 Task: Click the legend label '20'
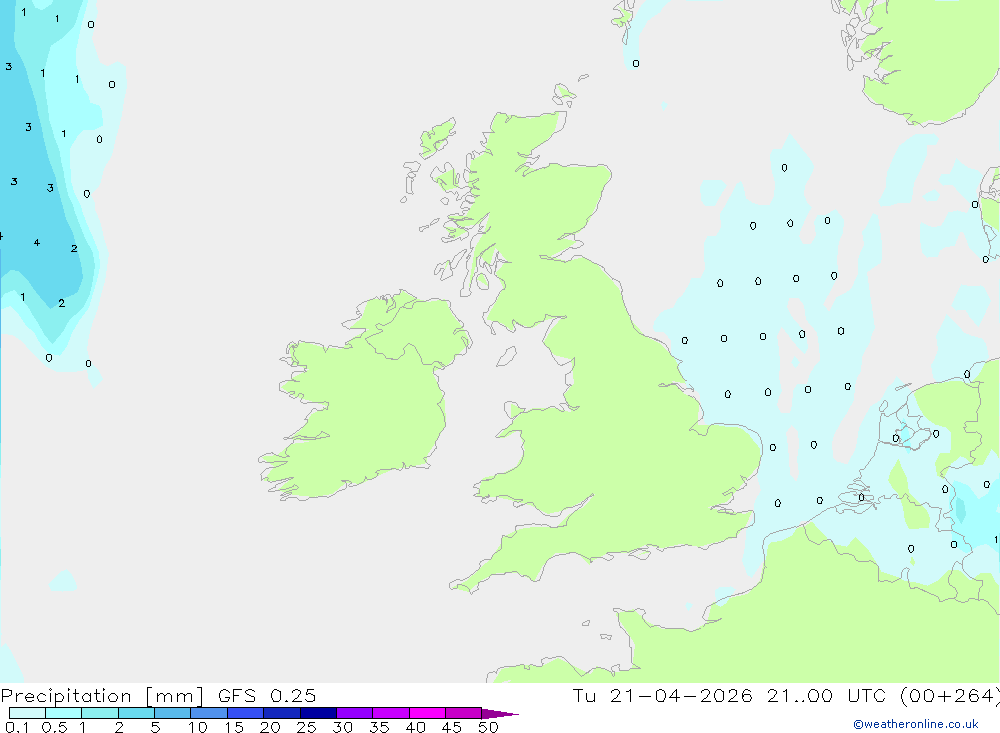coord(270,727)
